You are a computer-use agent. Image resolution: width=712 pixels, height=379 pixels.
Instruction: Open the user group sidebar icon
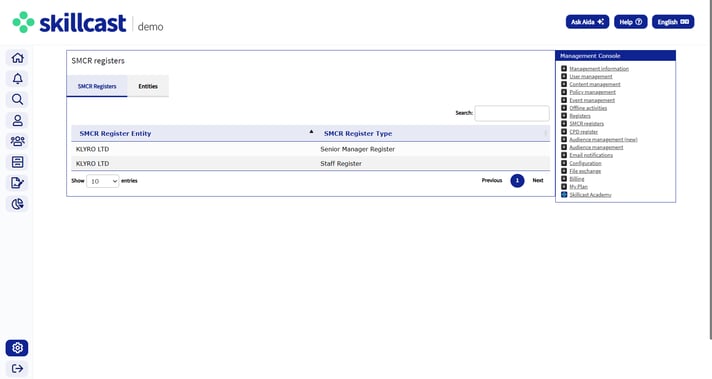click(17, 141)
